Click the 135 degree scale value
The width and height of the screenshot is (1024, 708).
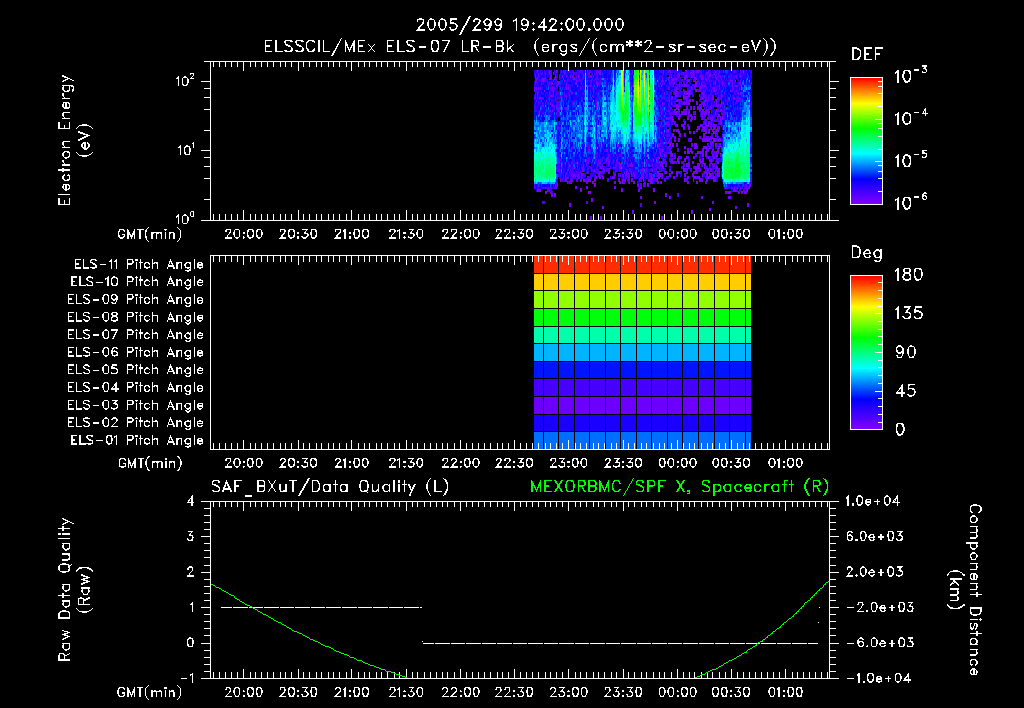click(908, 313)
